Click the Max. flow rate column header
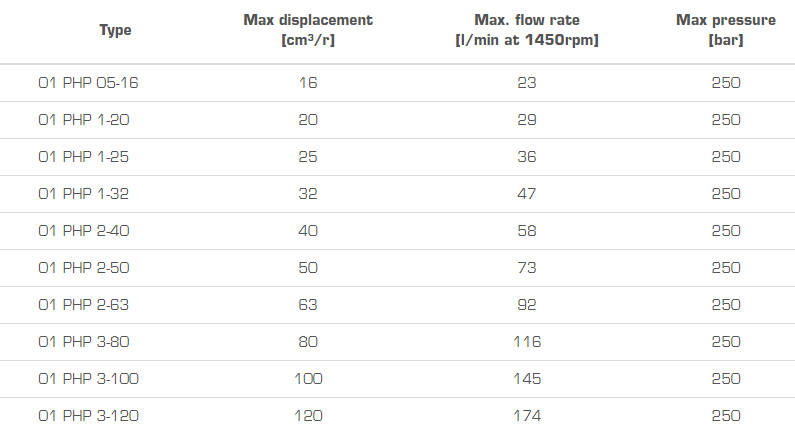 point(527,30)
